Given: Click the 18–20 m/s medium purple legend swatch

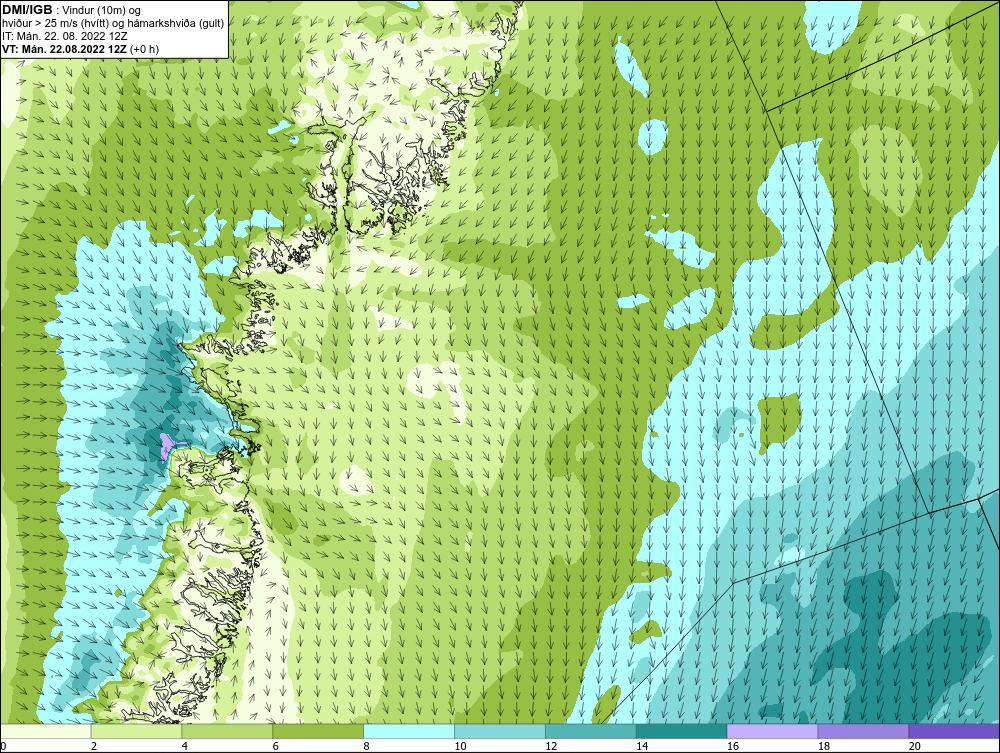Looking at the screenshot, I should coord(864,731).
